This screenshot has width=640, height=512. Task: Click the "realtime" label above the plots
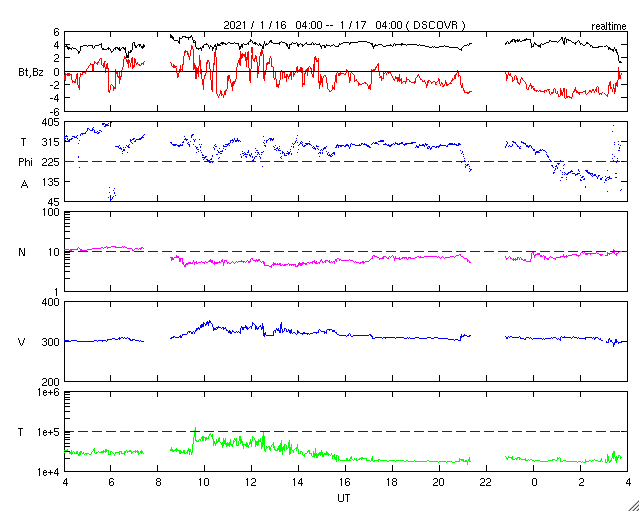coord(609,27)
